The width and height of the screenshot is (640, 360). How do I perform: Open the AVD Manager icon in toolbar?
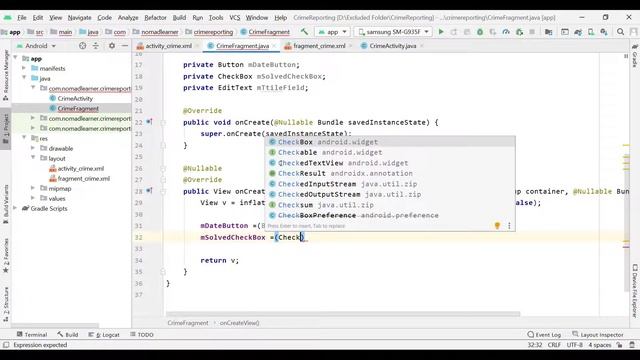tap(591, 31)
